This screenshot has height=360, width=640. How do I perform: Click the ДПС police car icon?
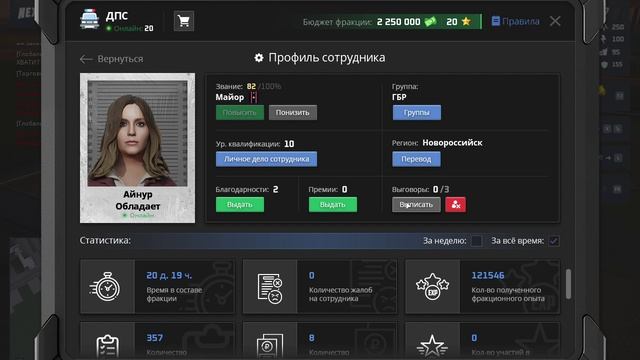coord(89,19)
